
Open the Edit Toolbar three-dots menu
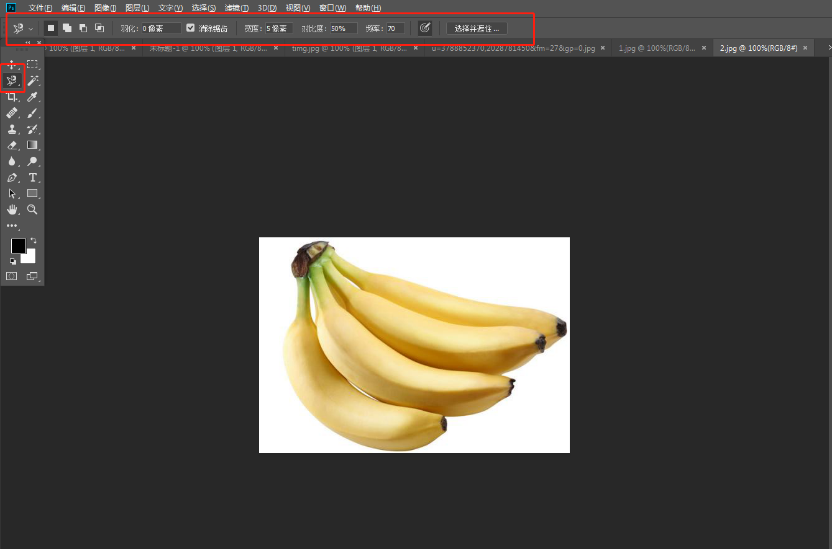(x=12, y=226)
